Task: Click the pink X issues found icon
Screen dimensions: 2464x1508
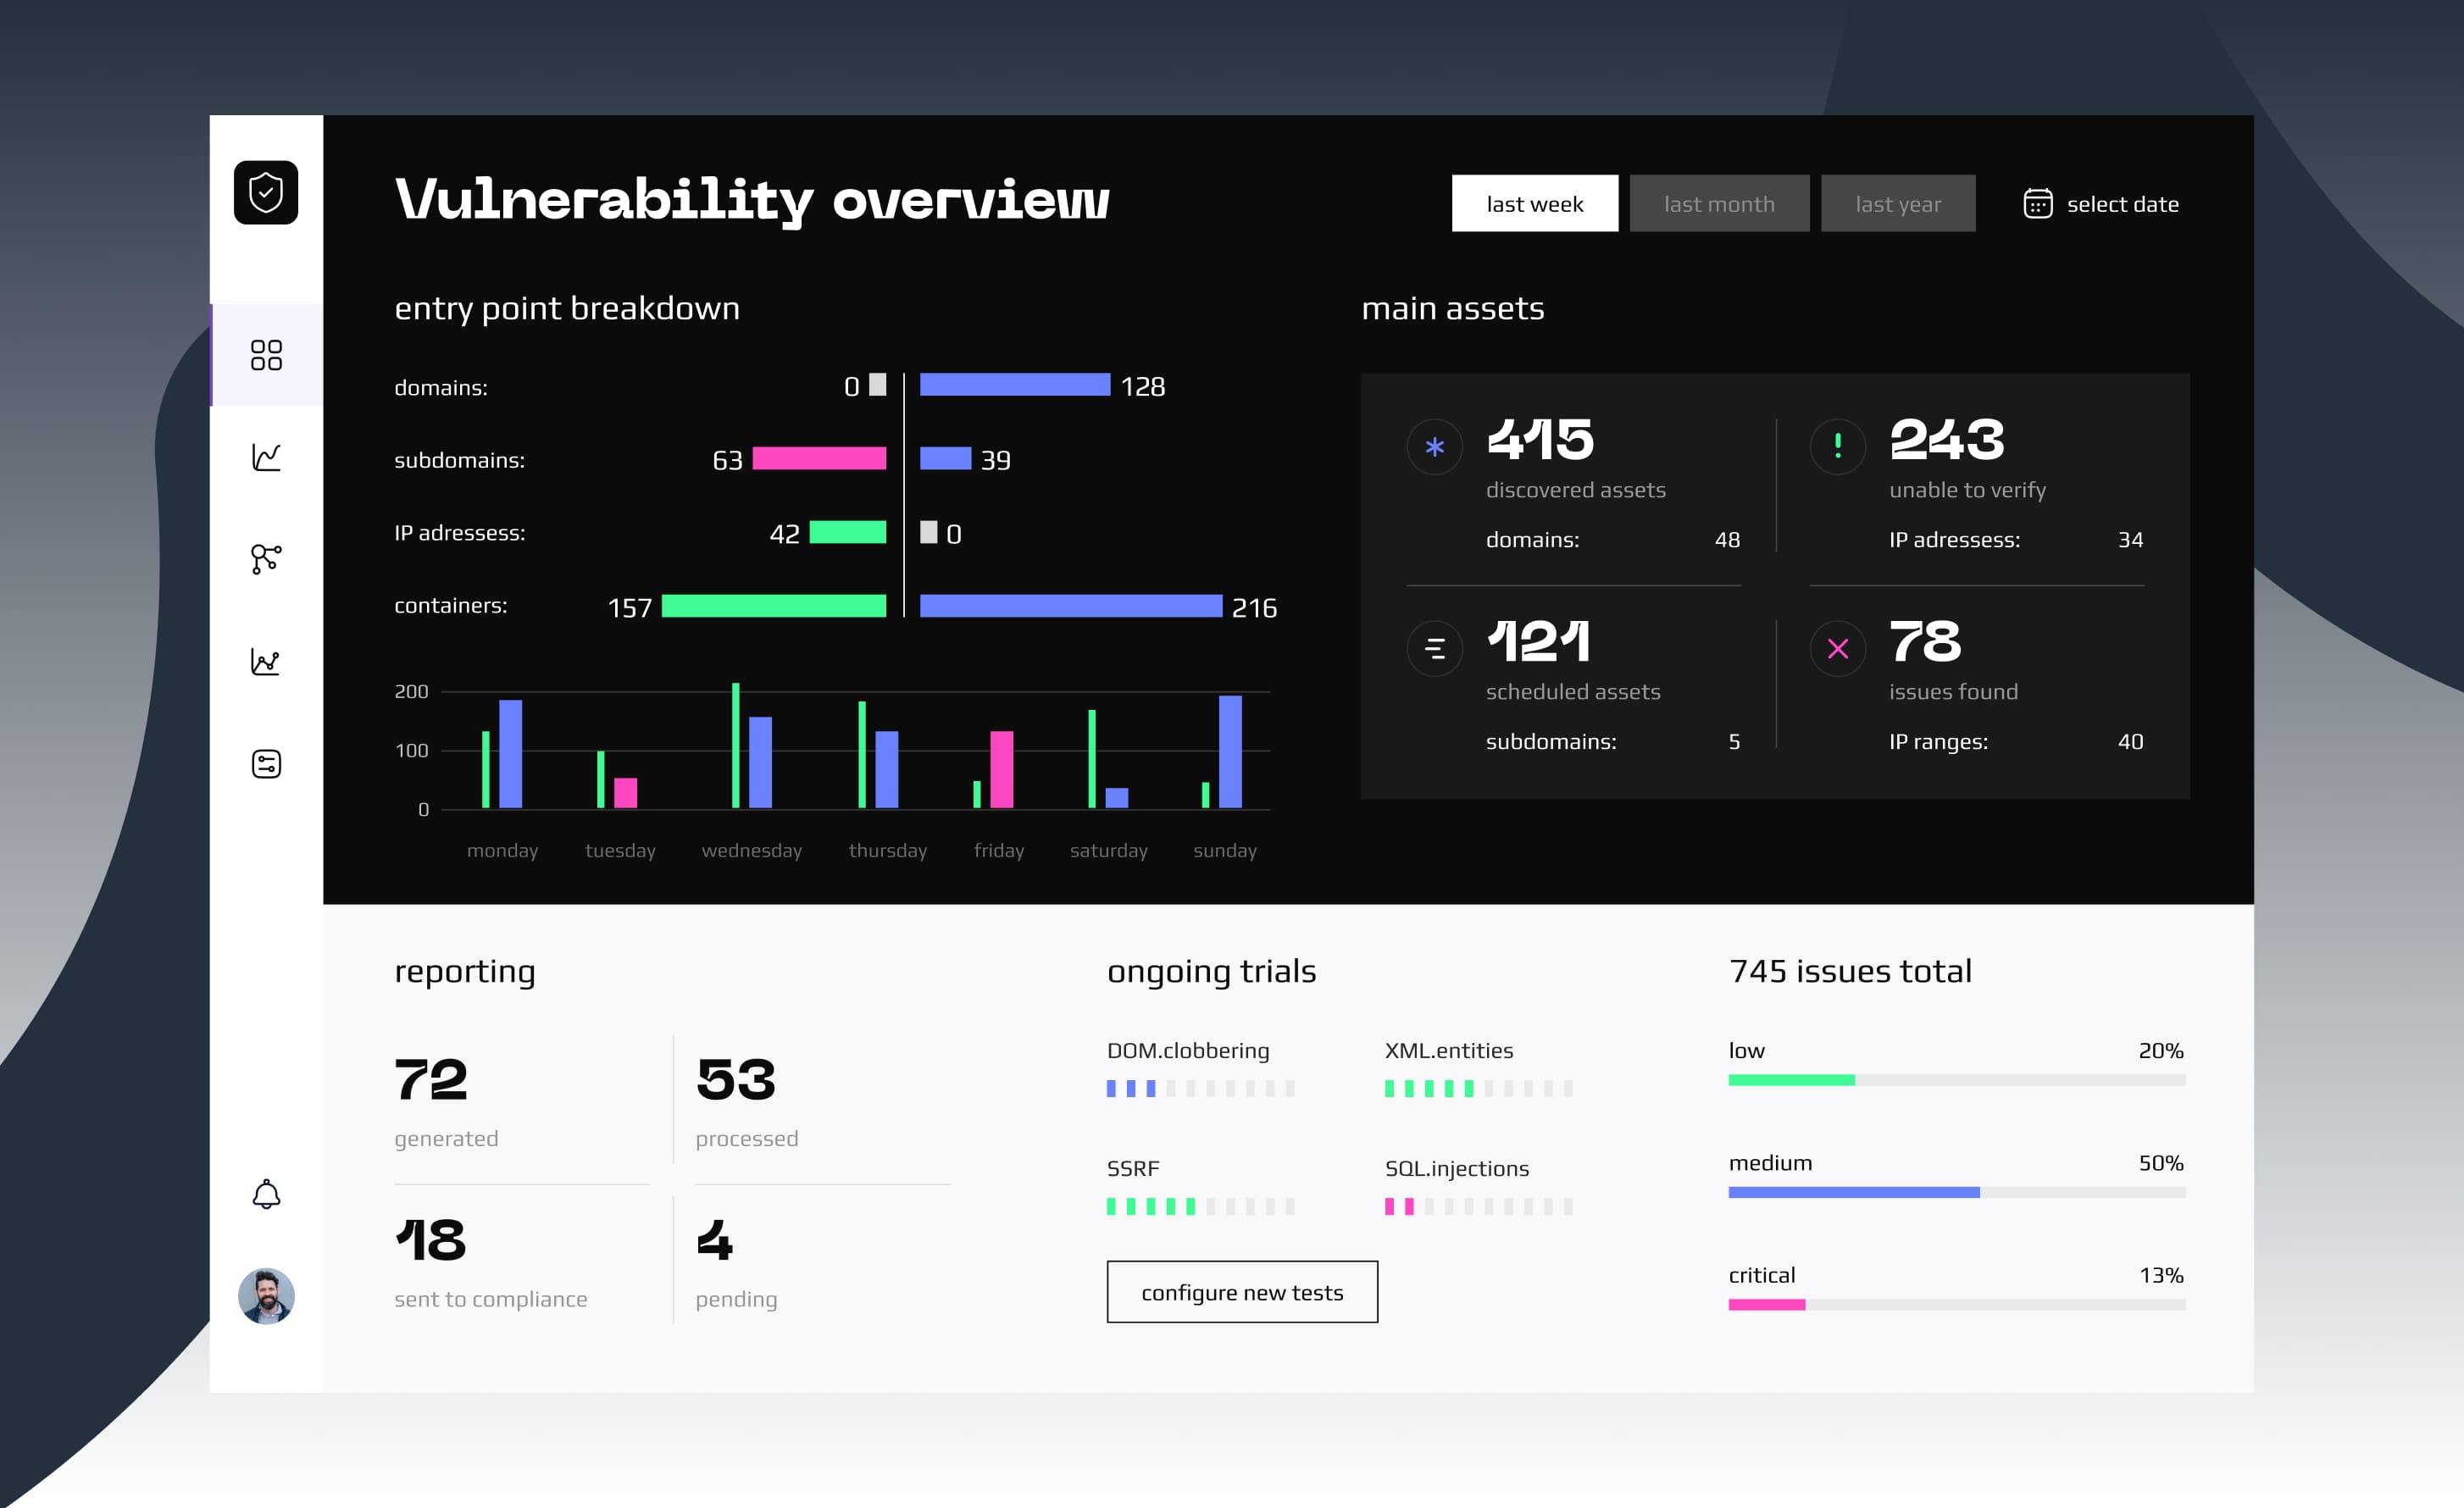Action: 1837,649
